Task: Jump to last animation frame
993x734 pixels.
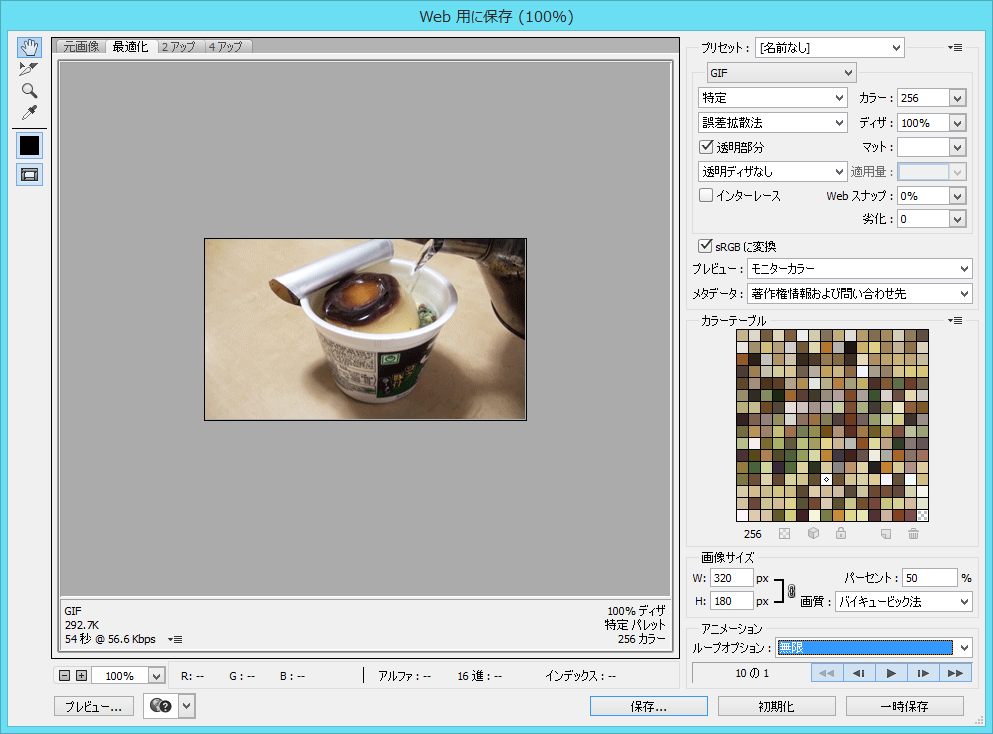Action: pyautogui.click(x=956, y=673)
